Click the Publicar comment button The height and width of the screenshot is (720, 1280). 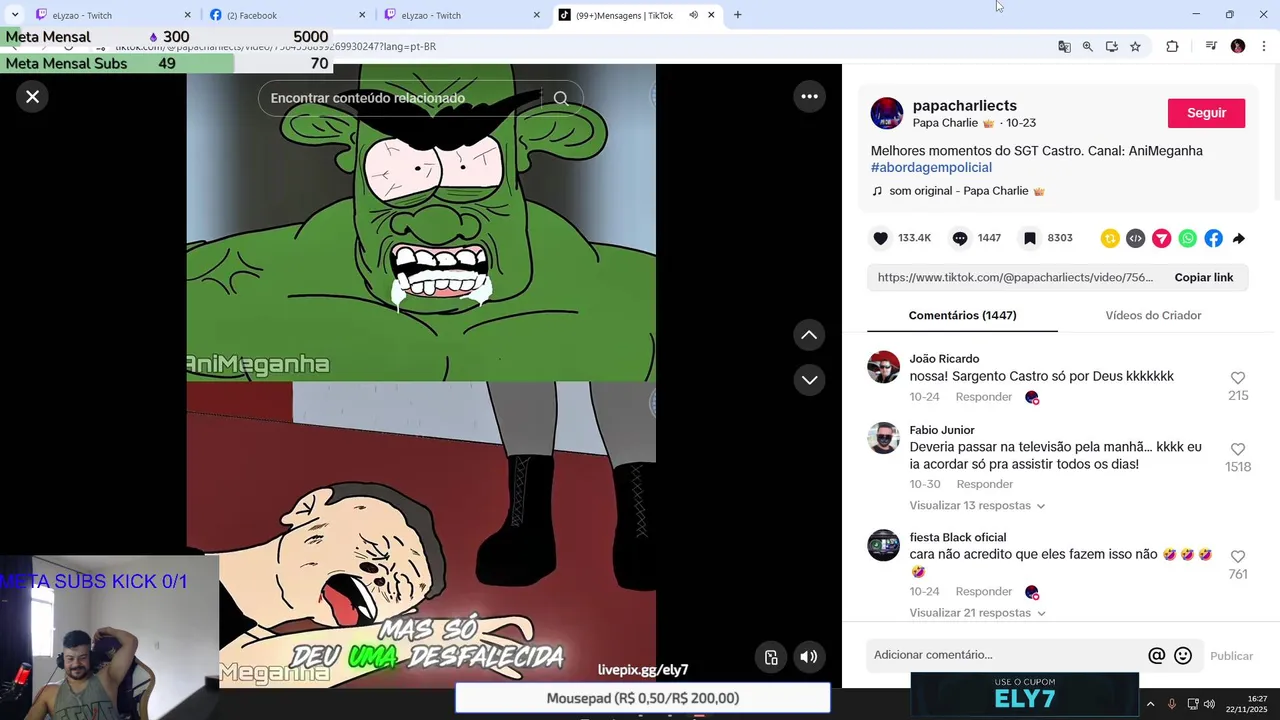(x=1231, y=656)
